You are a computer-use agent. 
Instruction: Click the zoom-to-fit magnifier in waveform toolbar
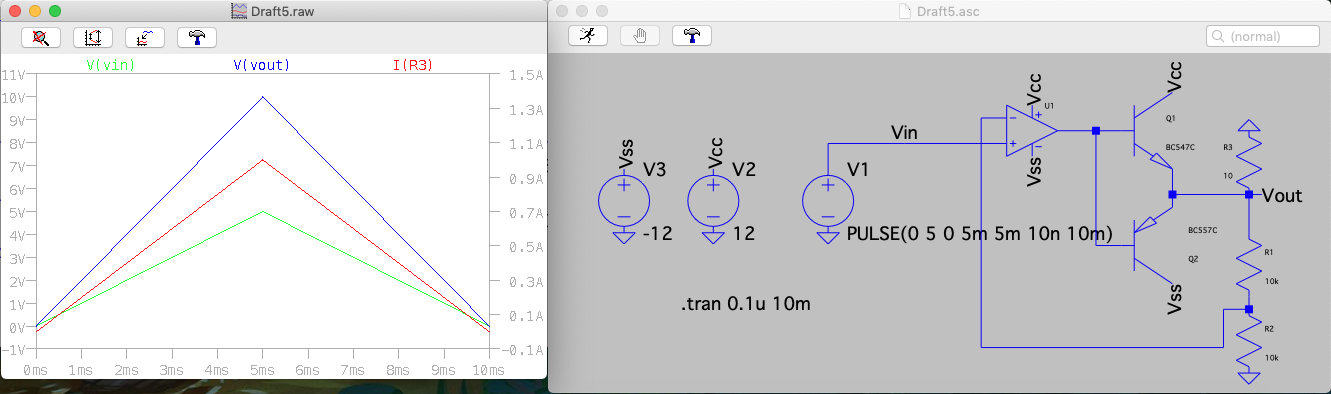(41, 37)
